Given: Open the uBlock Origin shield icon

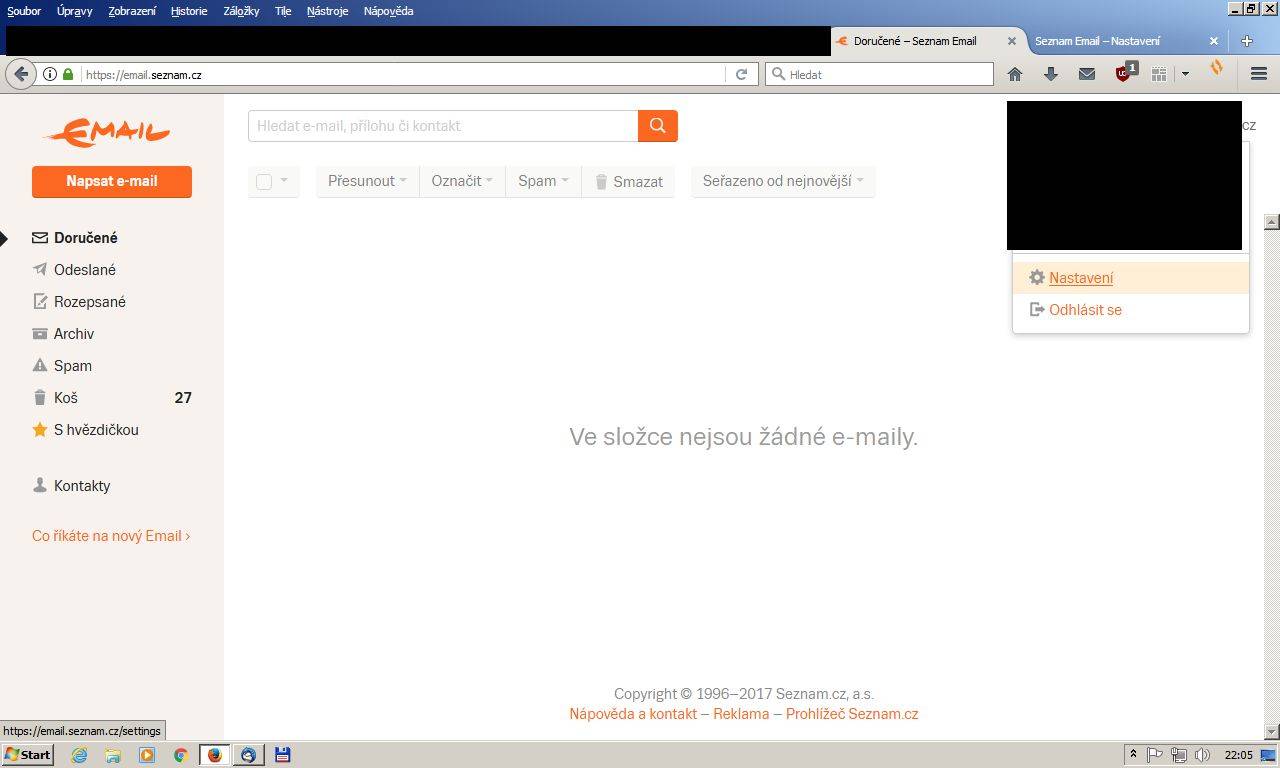Looking at the screenshot, I should pos(1124,73).
